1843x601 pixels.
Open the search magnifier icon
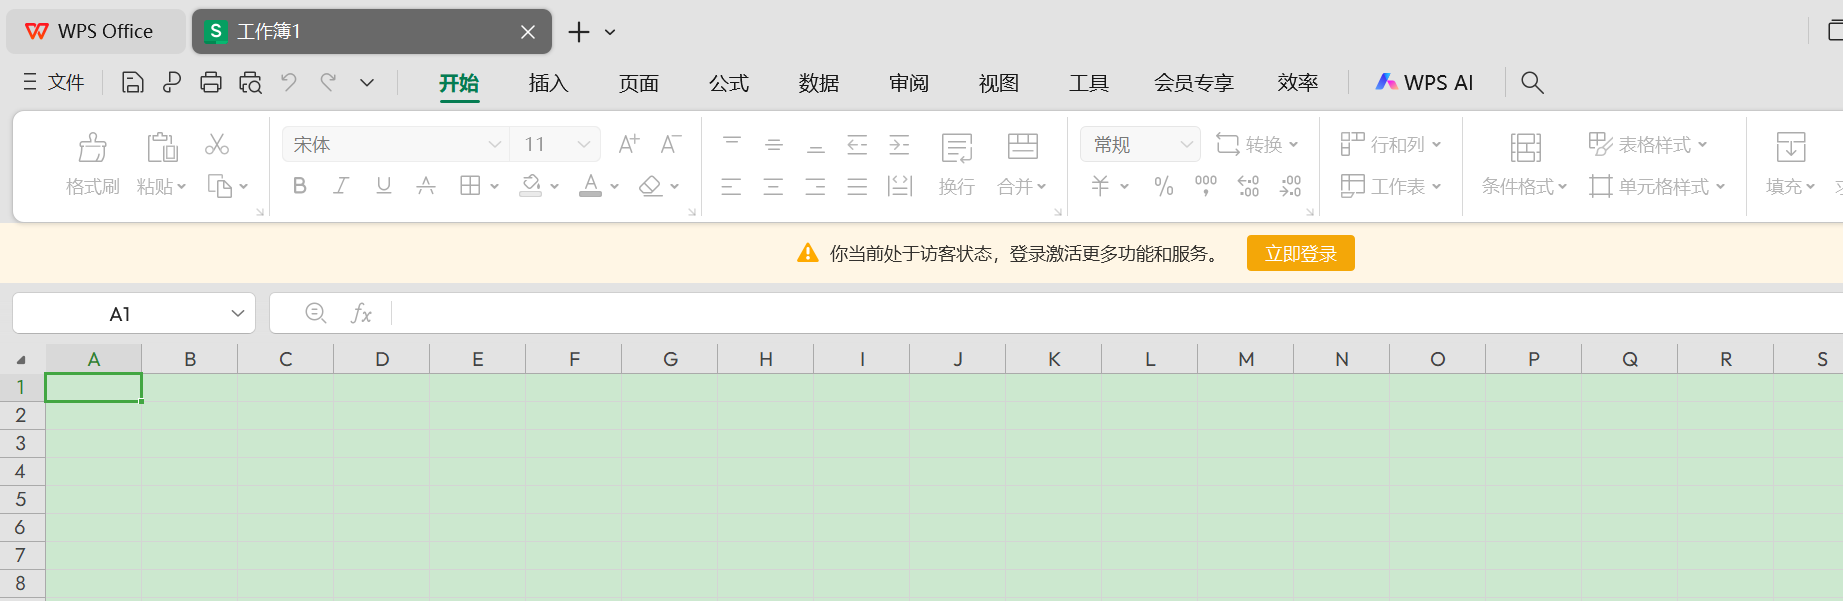coord(1532,82)
